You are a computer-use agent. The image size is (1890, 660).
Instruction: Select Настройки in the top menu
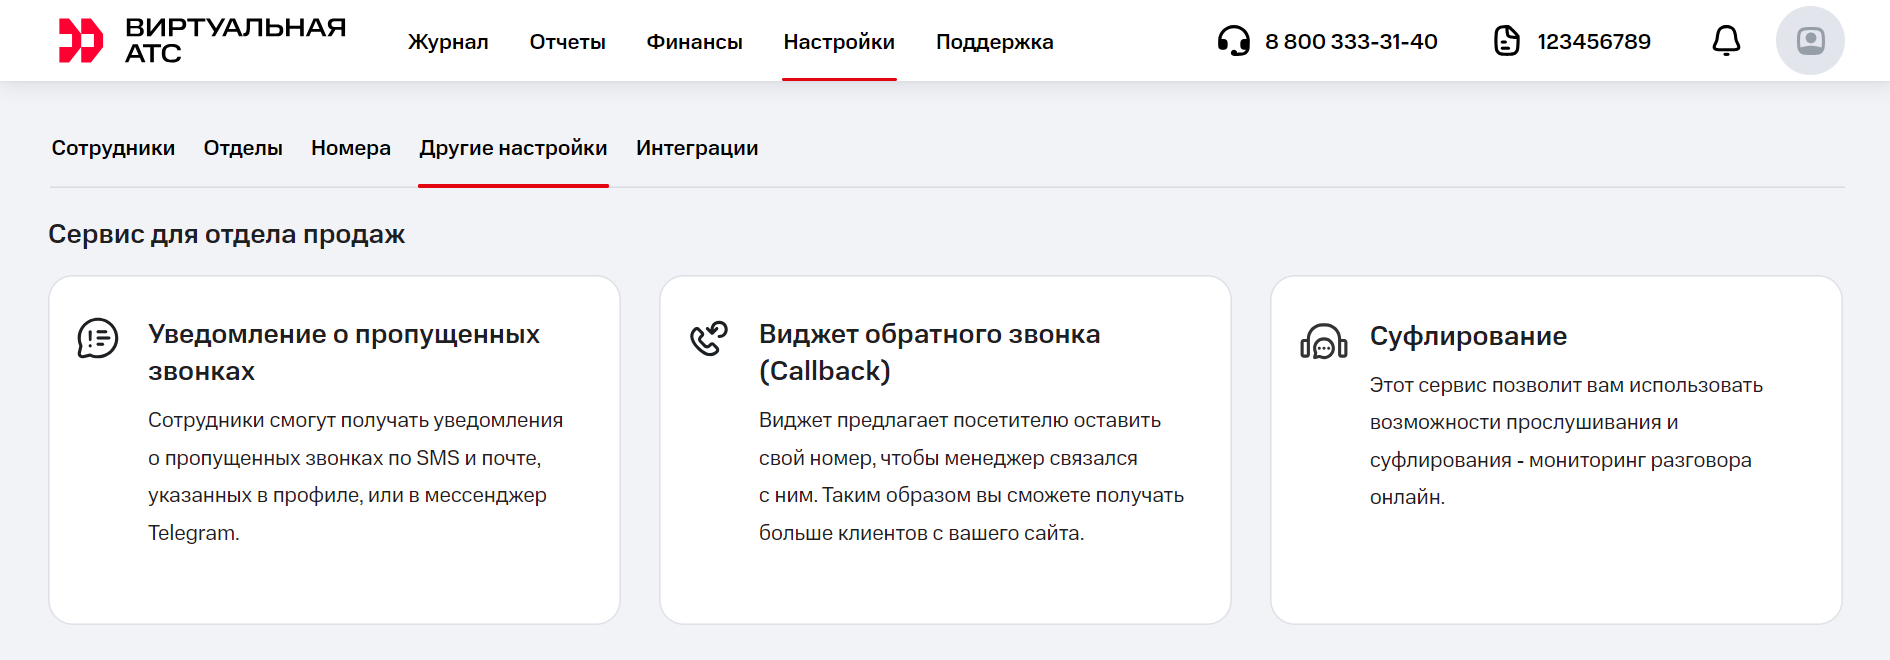(839, 42)
